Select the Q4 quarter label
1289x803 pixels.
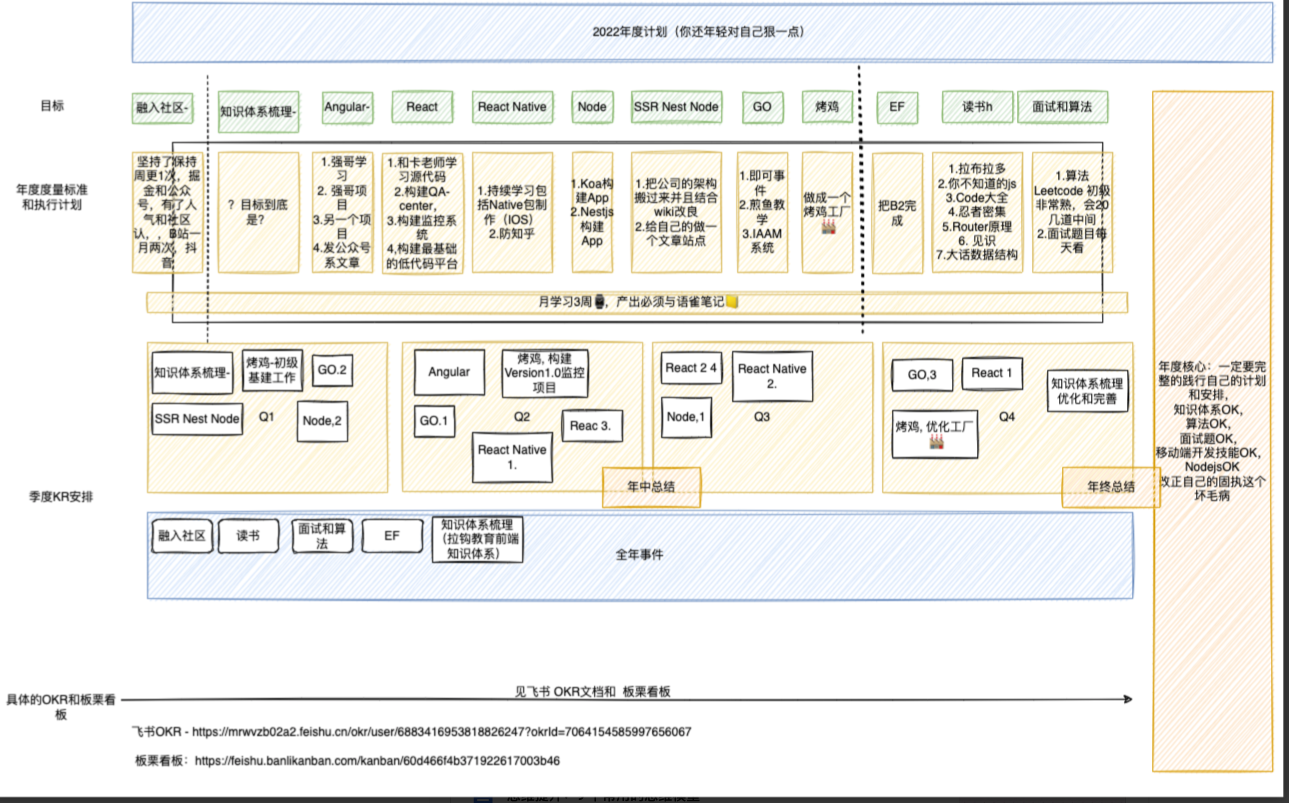coord(1006,417)
